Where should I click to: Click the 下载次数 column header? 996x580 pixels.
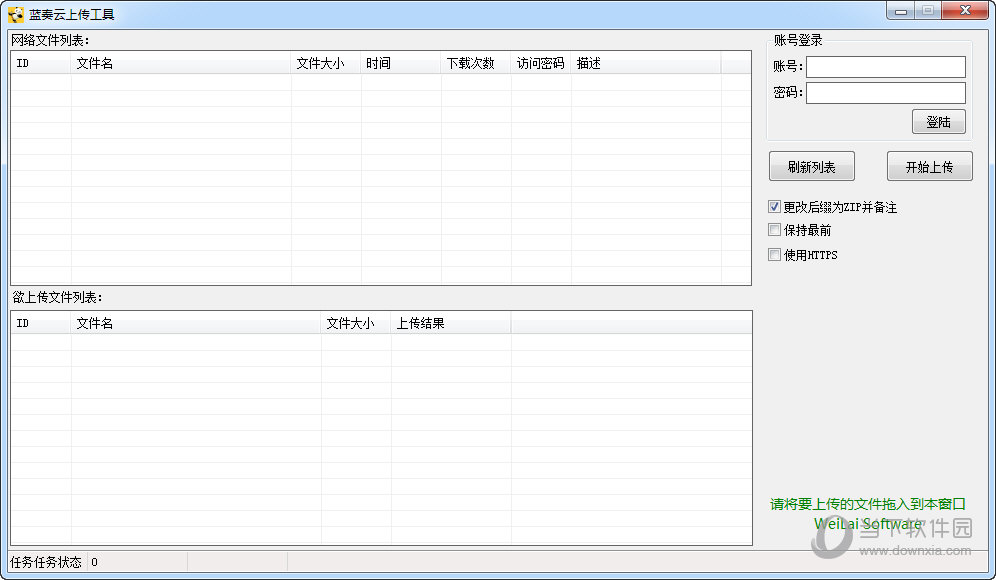click(476, 63)
